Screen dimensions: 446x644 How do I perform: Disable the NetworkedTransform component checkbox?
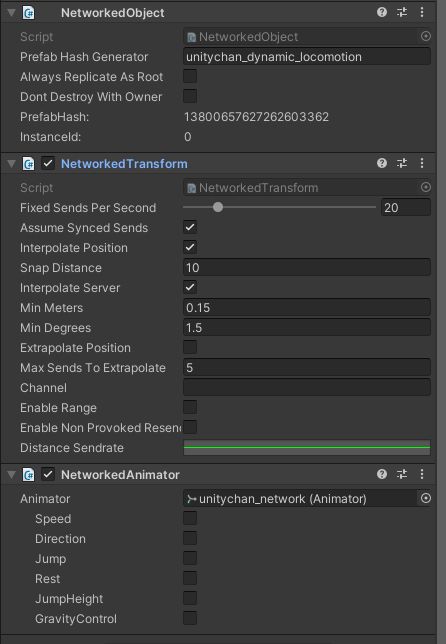48,163
